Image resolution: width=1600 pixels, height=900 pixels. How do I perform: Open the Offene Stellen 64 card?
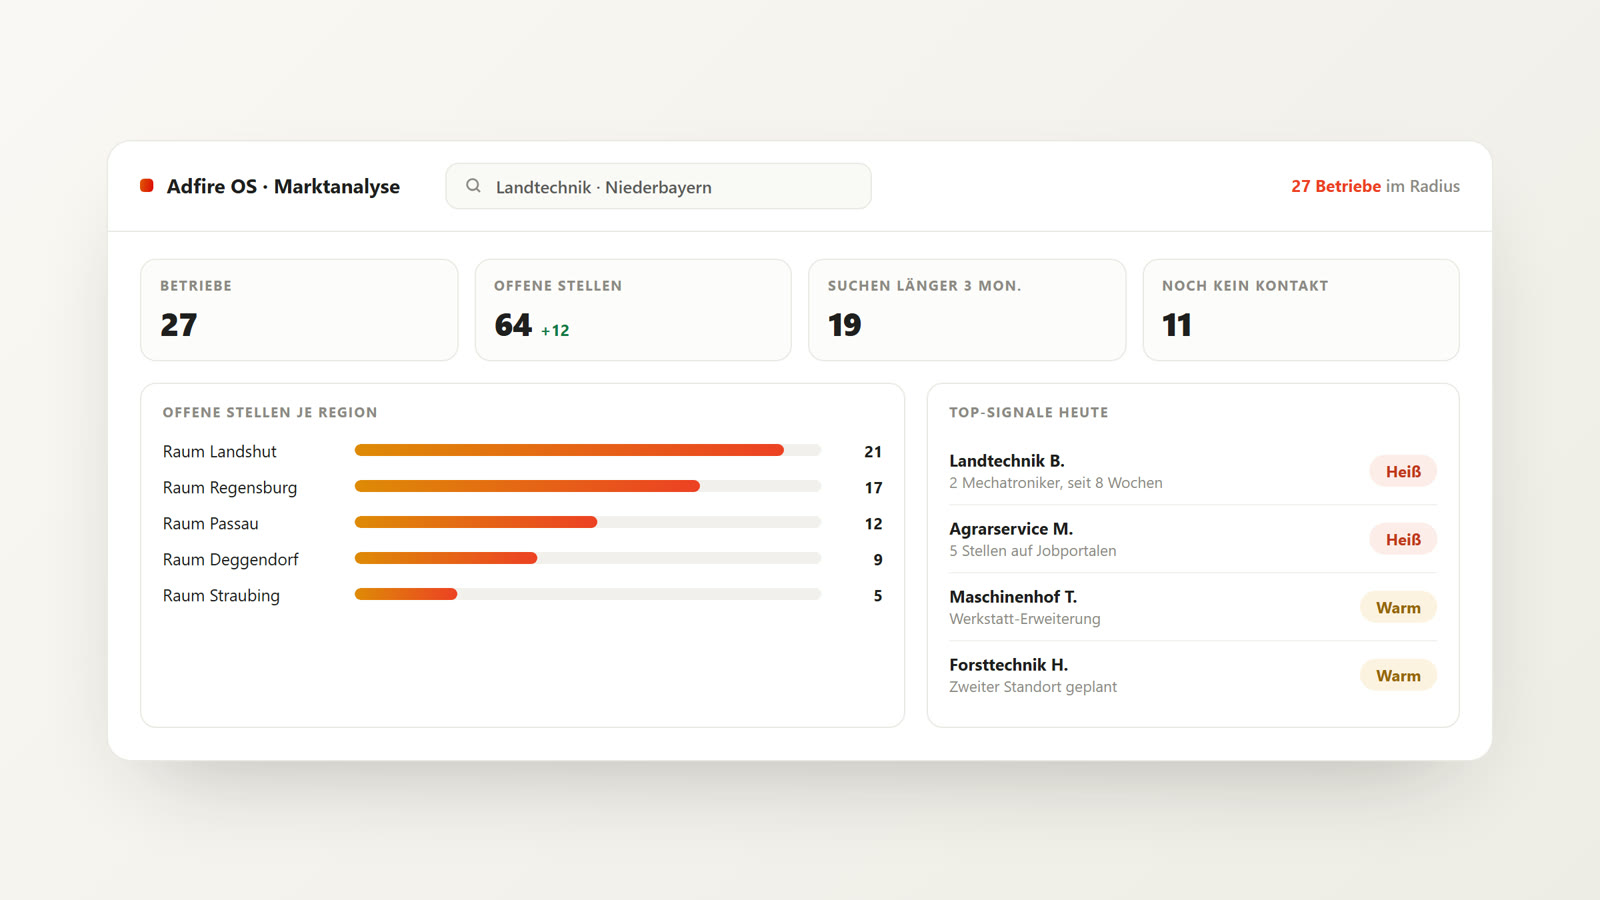(633, 310)
